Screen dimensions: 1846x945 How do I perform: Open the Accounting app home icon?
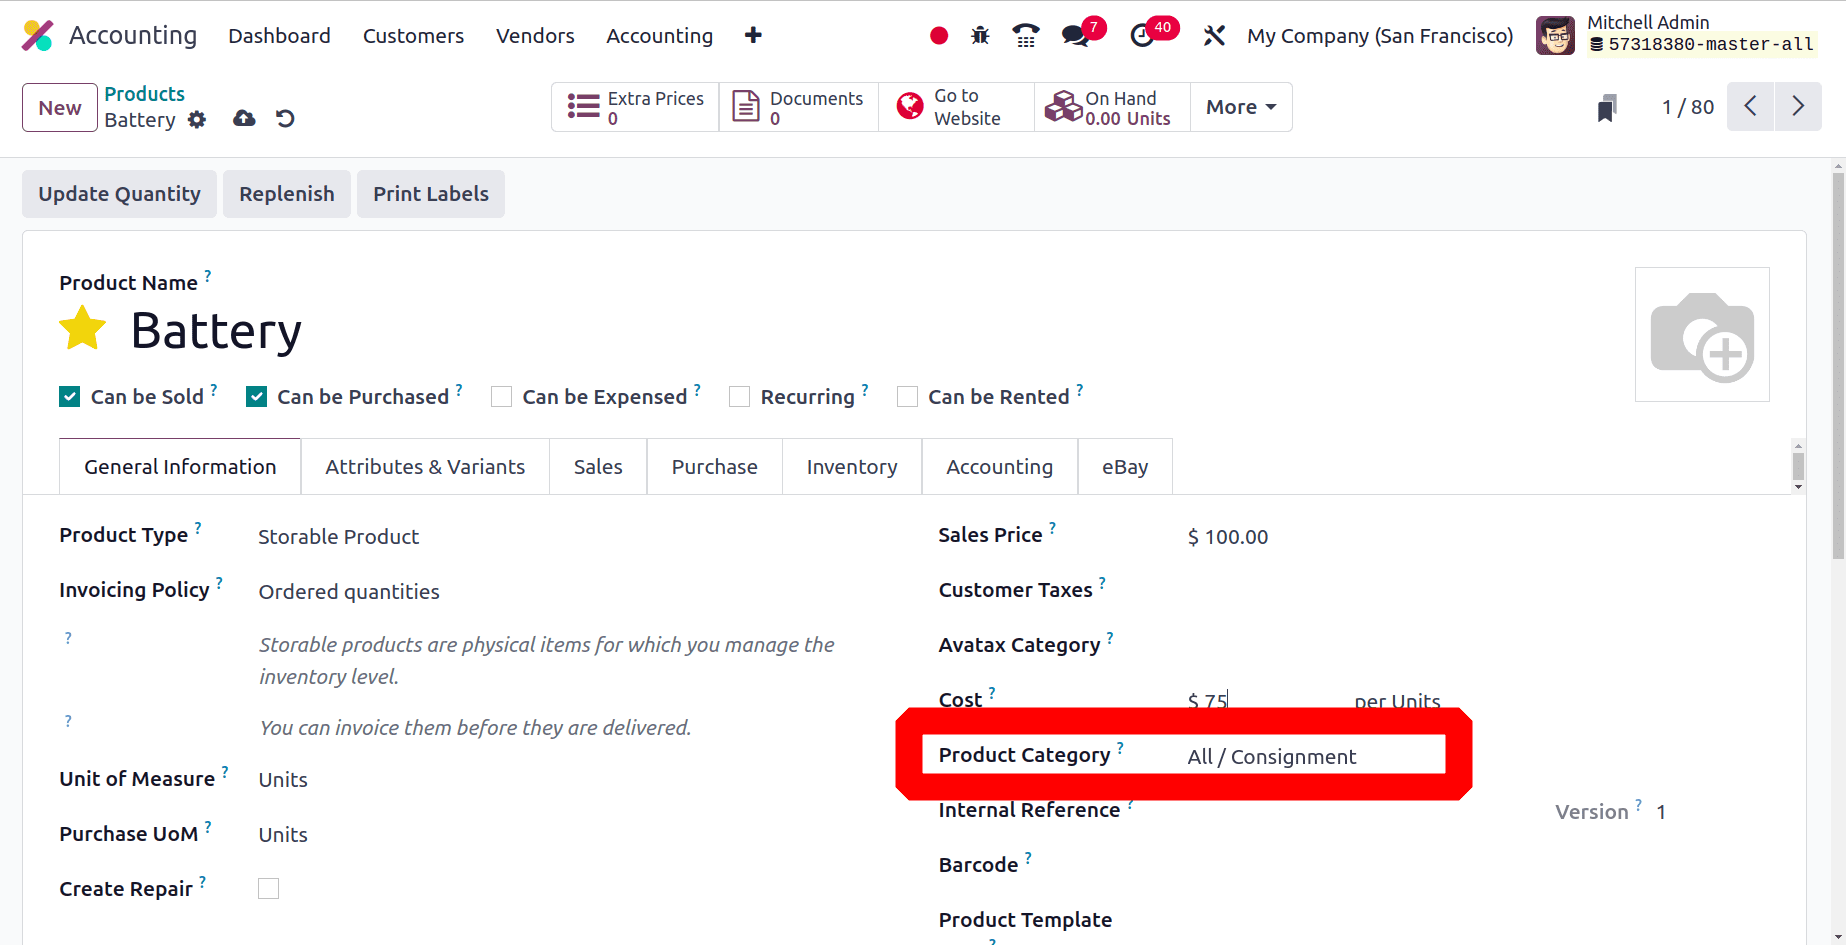click(x=38, y=36)
